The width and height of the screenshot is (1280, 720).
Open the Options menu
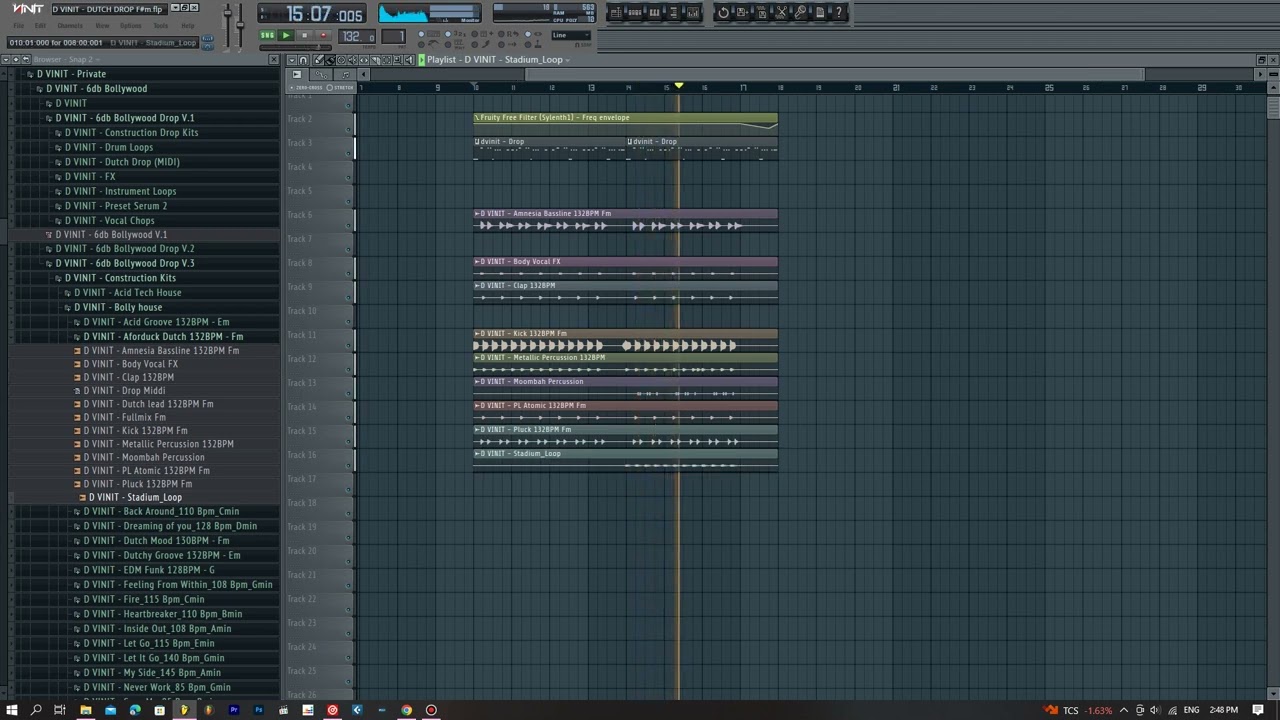(x=131, y=25)
